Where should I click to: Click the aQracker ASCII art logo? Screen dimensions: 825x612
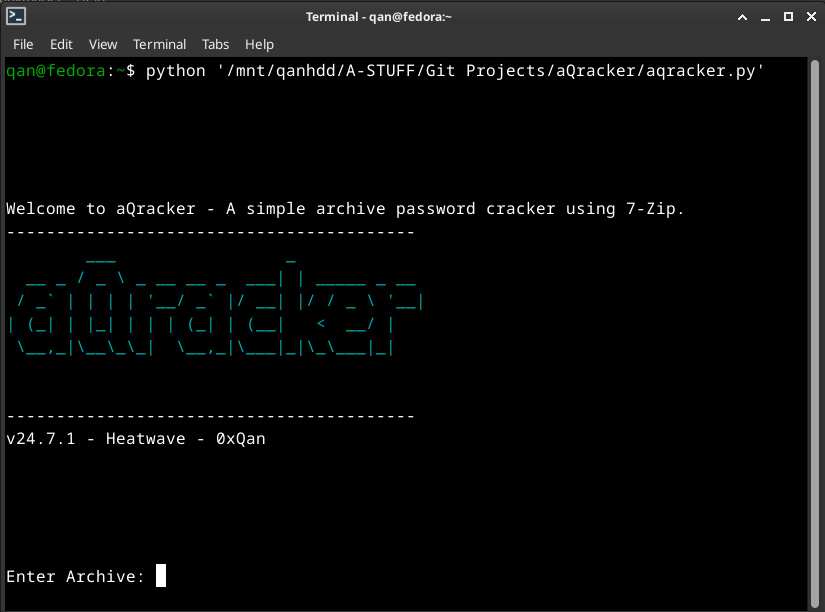(216, 307)
